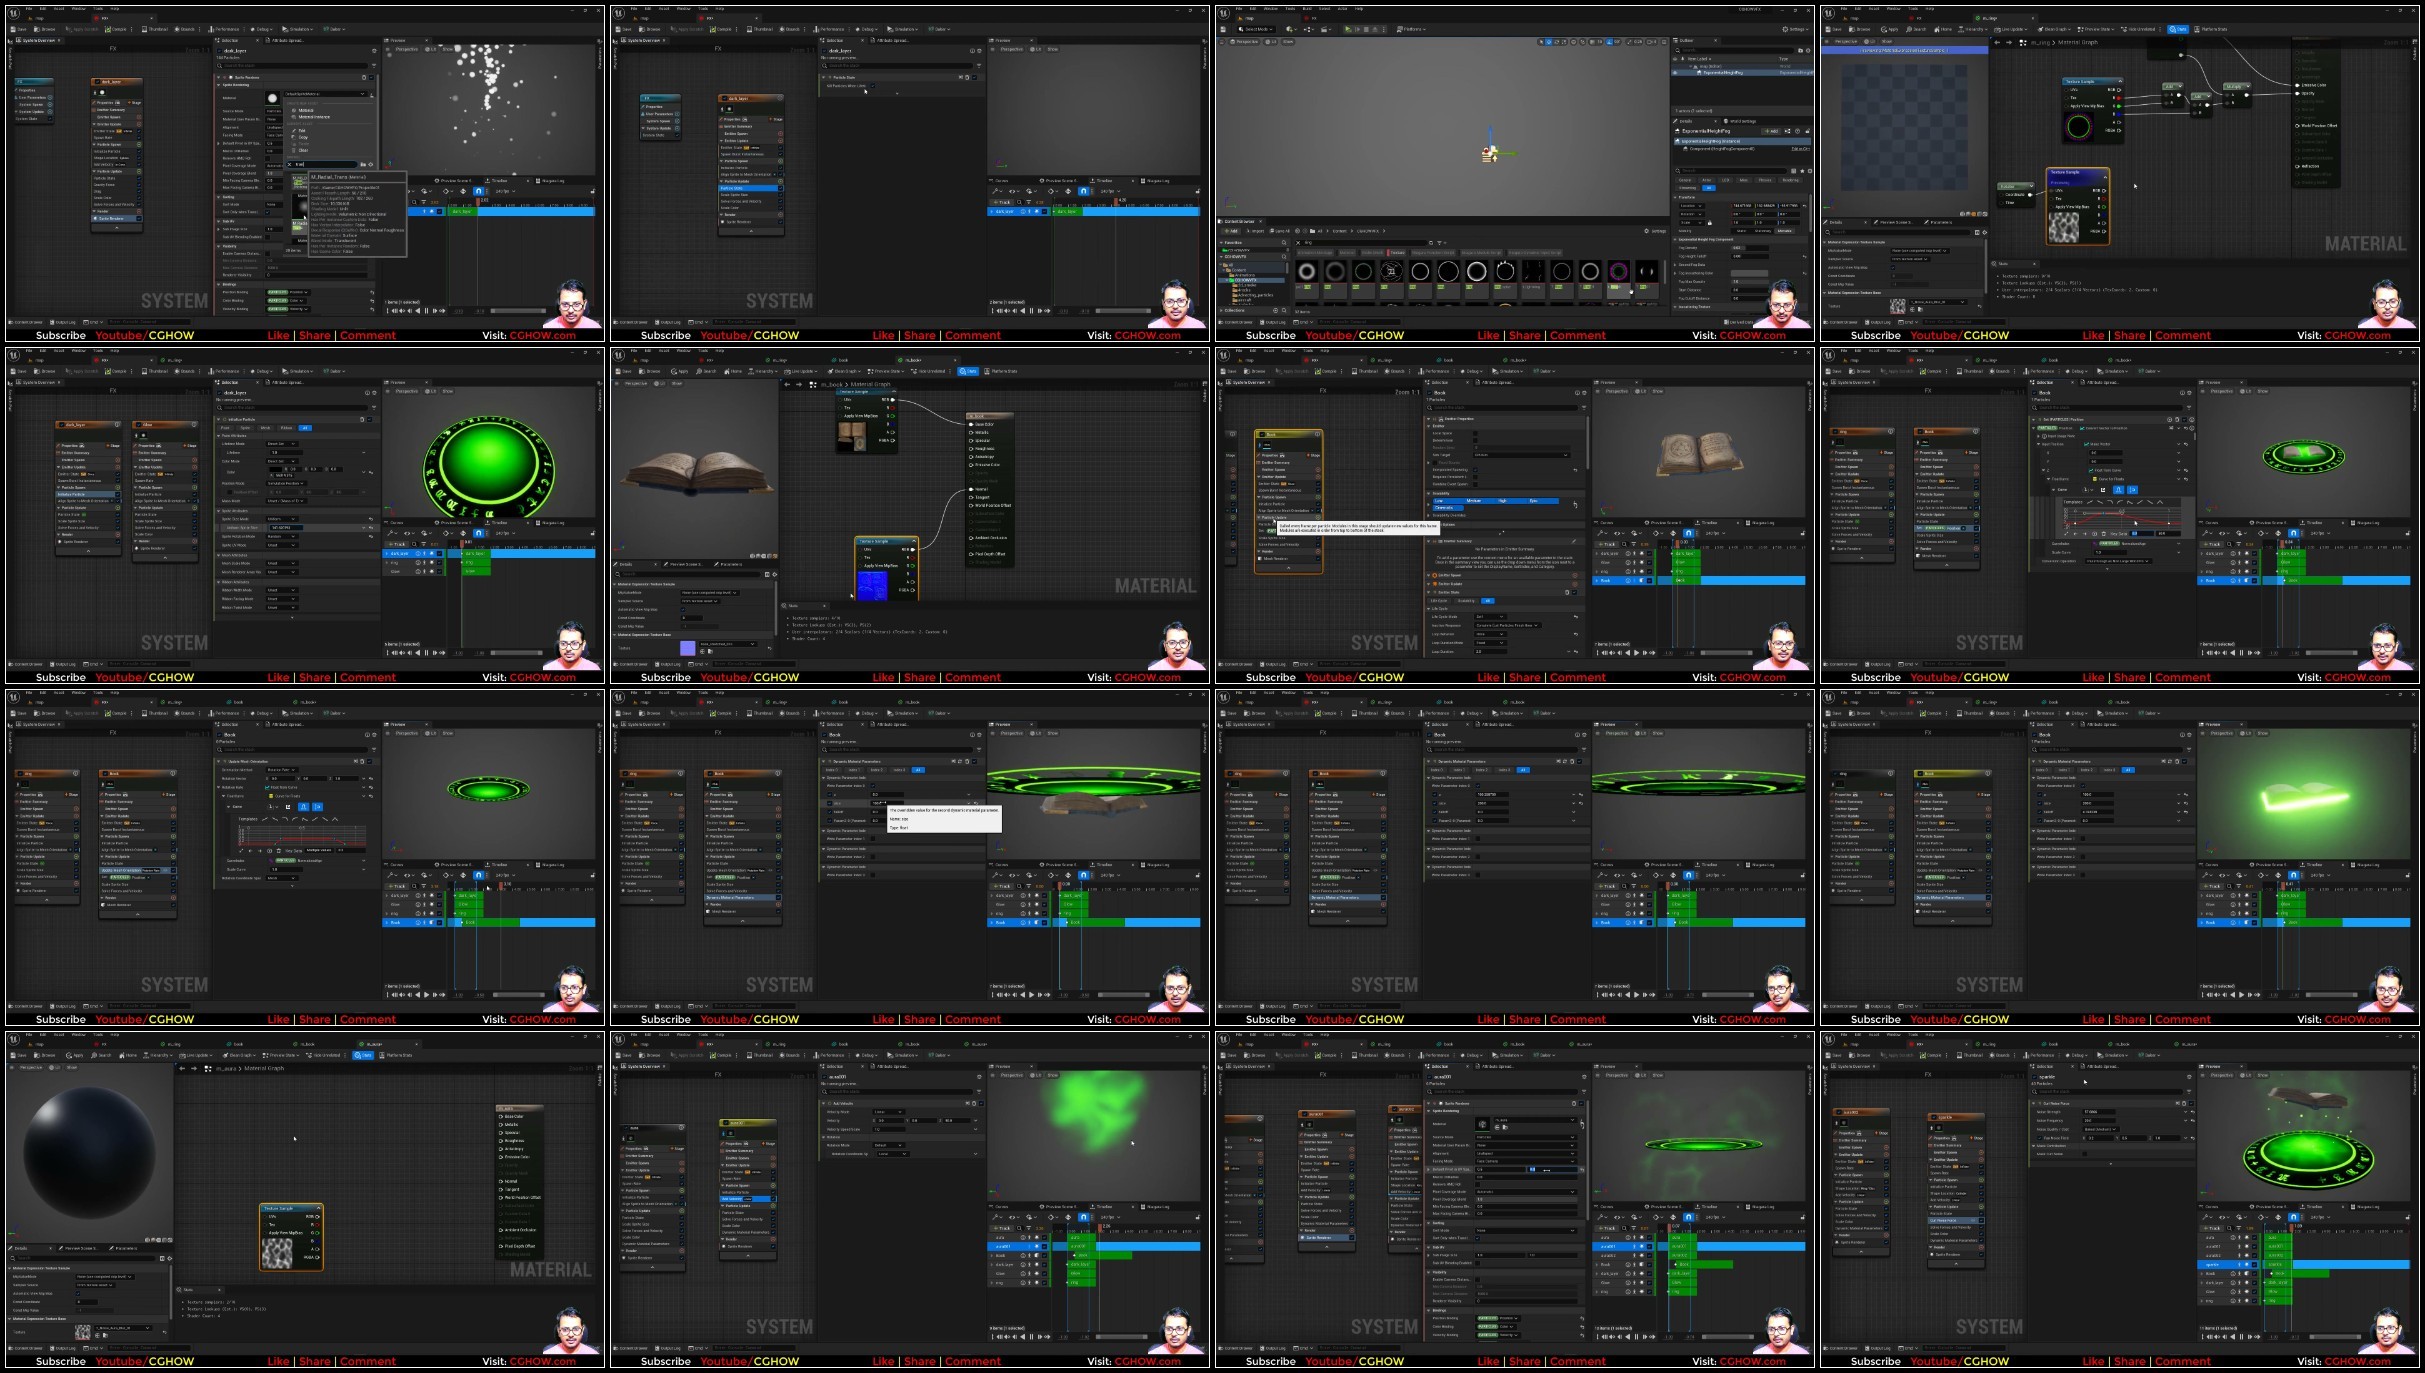
Task: Click the Fog Inscattering Color swatch in Details
Action: coord(1749,273)
